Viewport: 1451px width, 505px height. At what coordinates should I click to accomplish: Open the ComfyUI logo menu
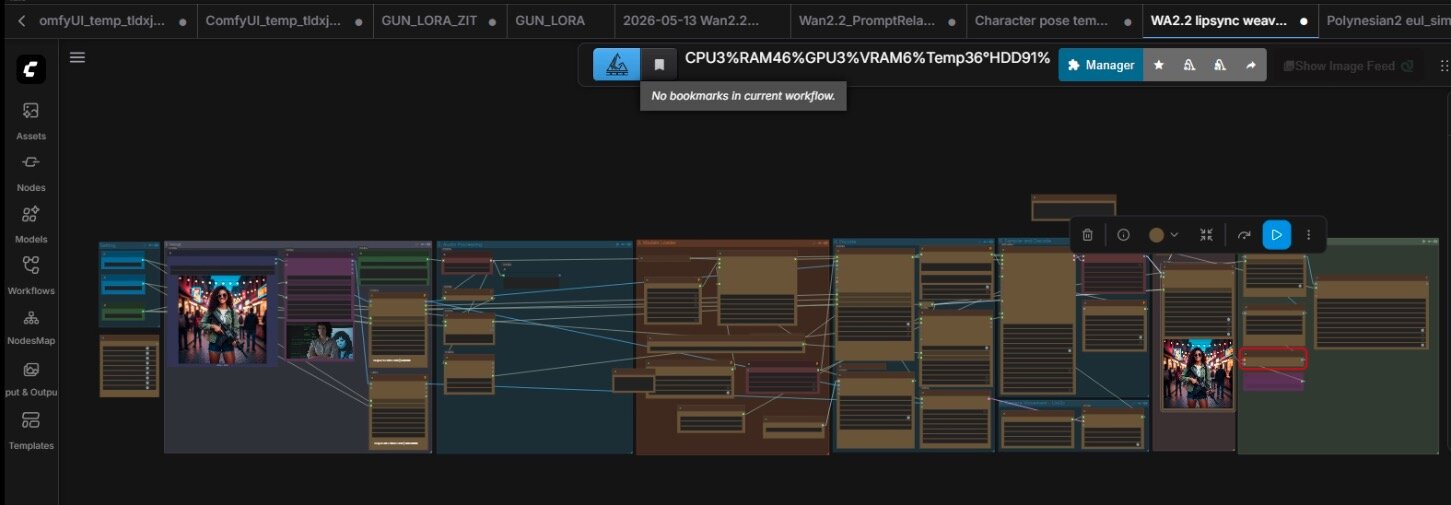30,69
